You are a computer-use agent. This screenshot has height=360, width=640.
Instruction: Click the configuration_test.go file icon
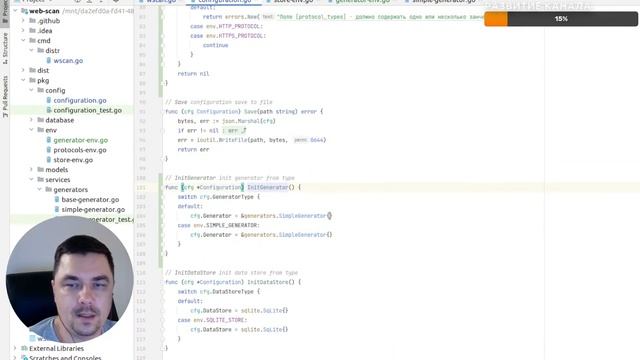click(x=49, y=110)
